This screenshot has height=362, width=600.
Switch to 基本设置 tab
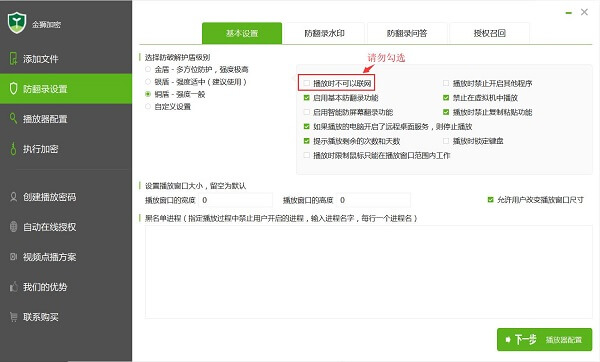click(x=242, y=33)
